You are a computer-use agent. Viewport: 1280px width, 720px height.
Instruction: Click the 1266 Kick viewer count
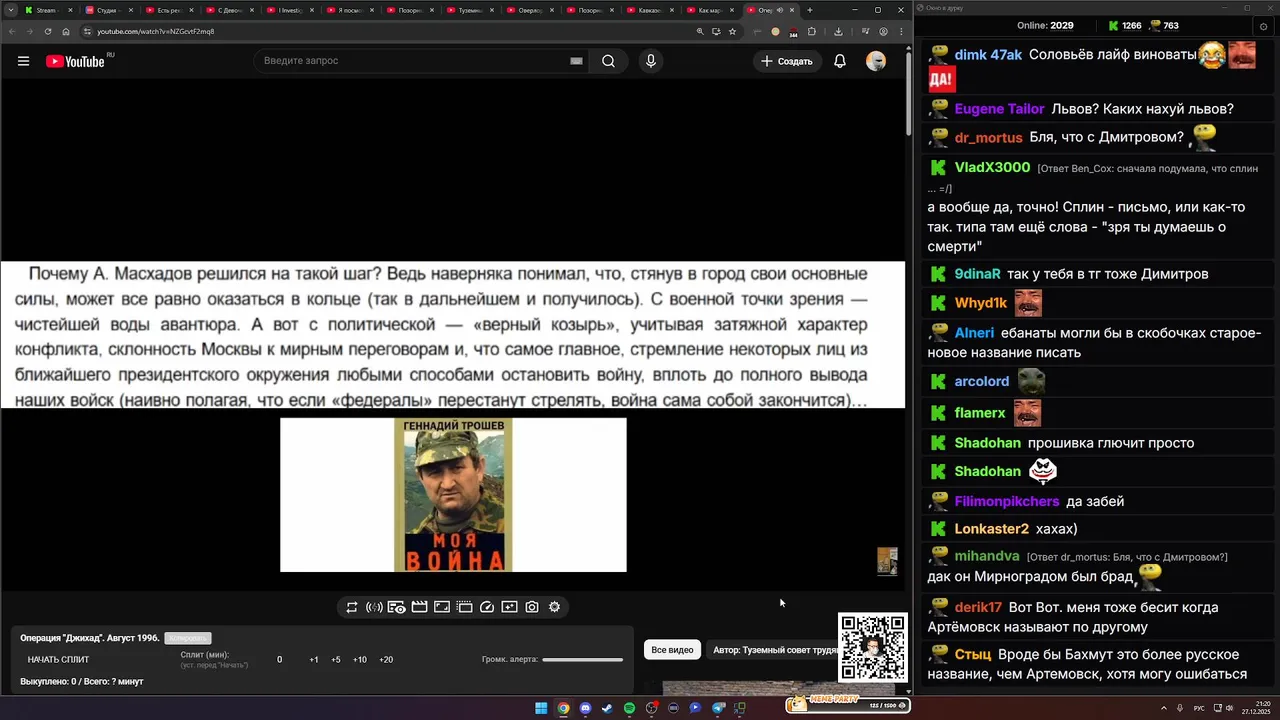point(1124,25)
